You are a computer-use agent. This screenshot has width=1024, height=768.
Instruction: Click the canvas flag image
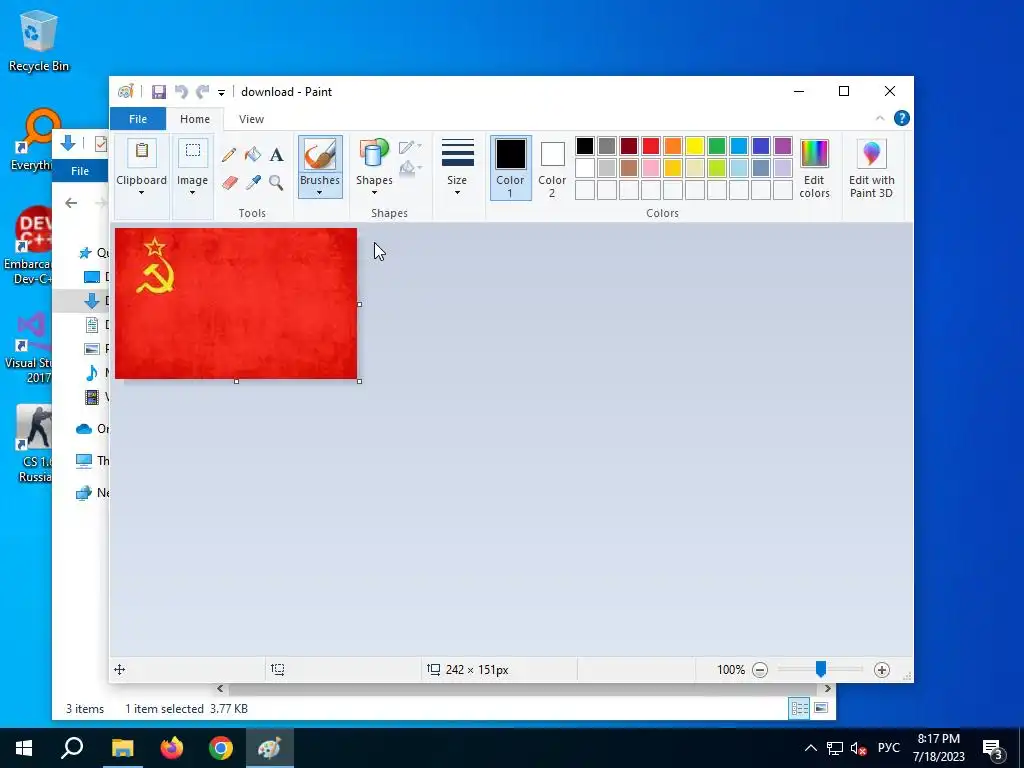point(236,303)
